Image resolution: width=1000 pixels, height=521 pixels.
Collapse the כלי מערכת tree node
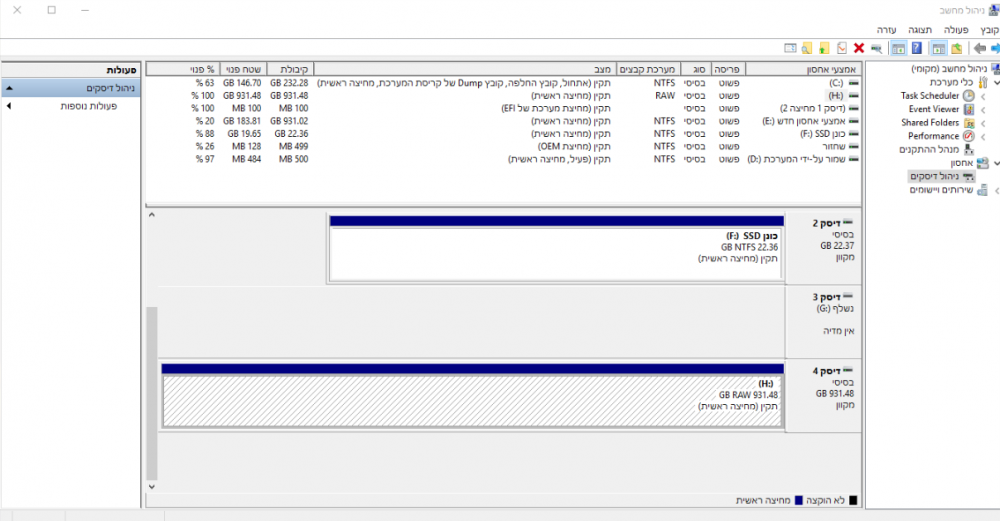pyautogui.click(x=996, y=82)
